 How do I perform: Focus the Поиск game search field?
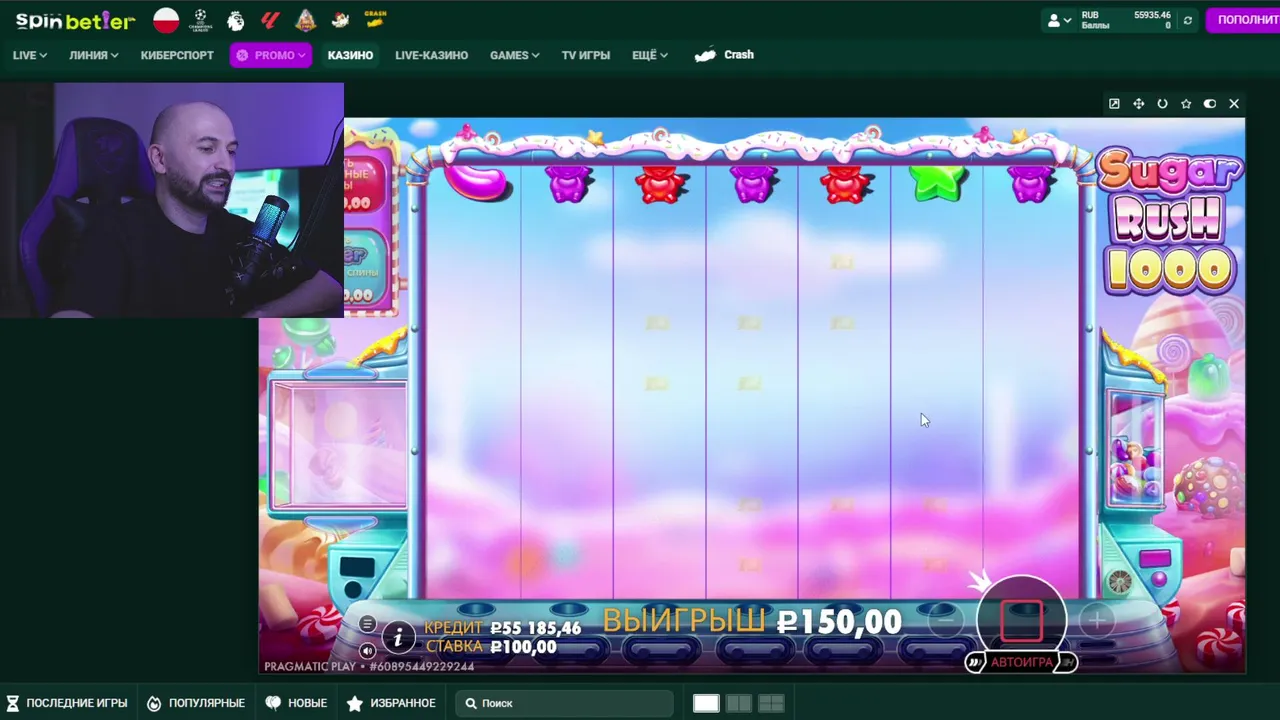tap(565, 703)
